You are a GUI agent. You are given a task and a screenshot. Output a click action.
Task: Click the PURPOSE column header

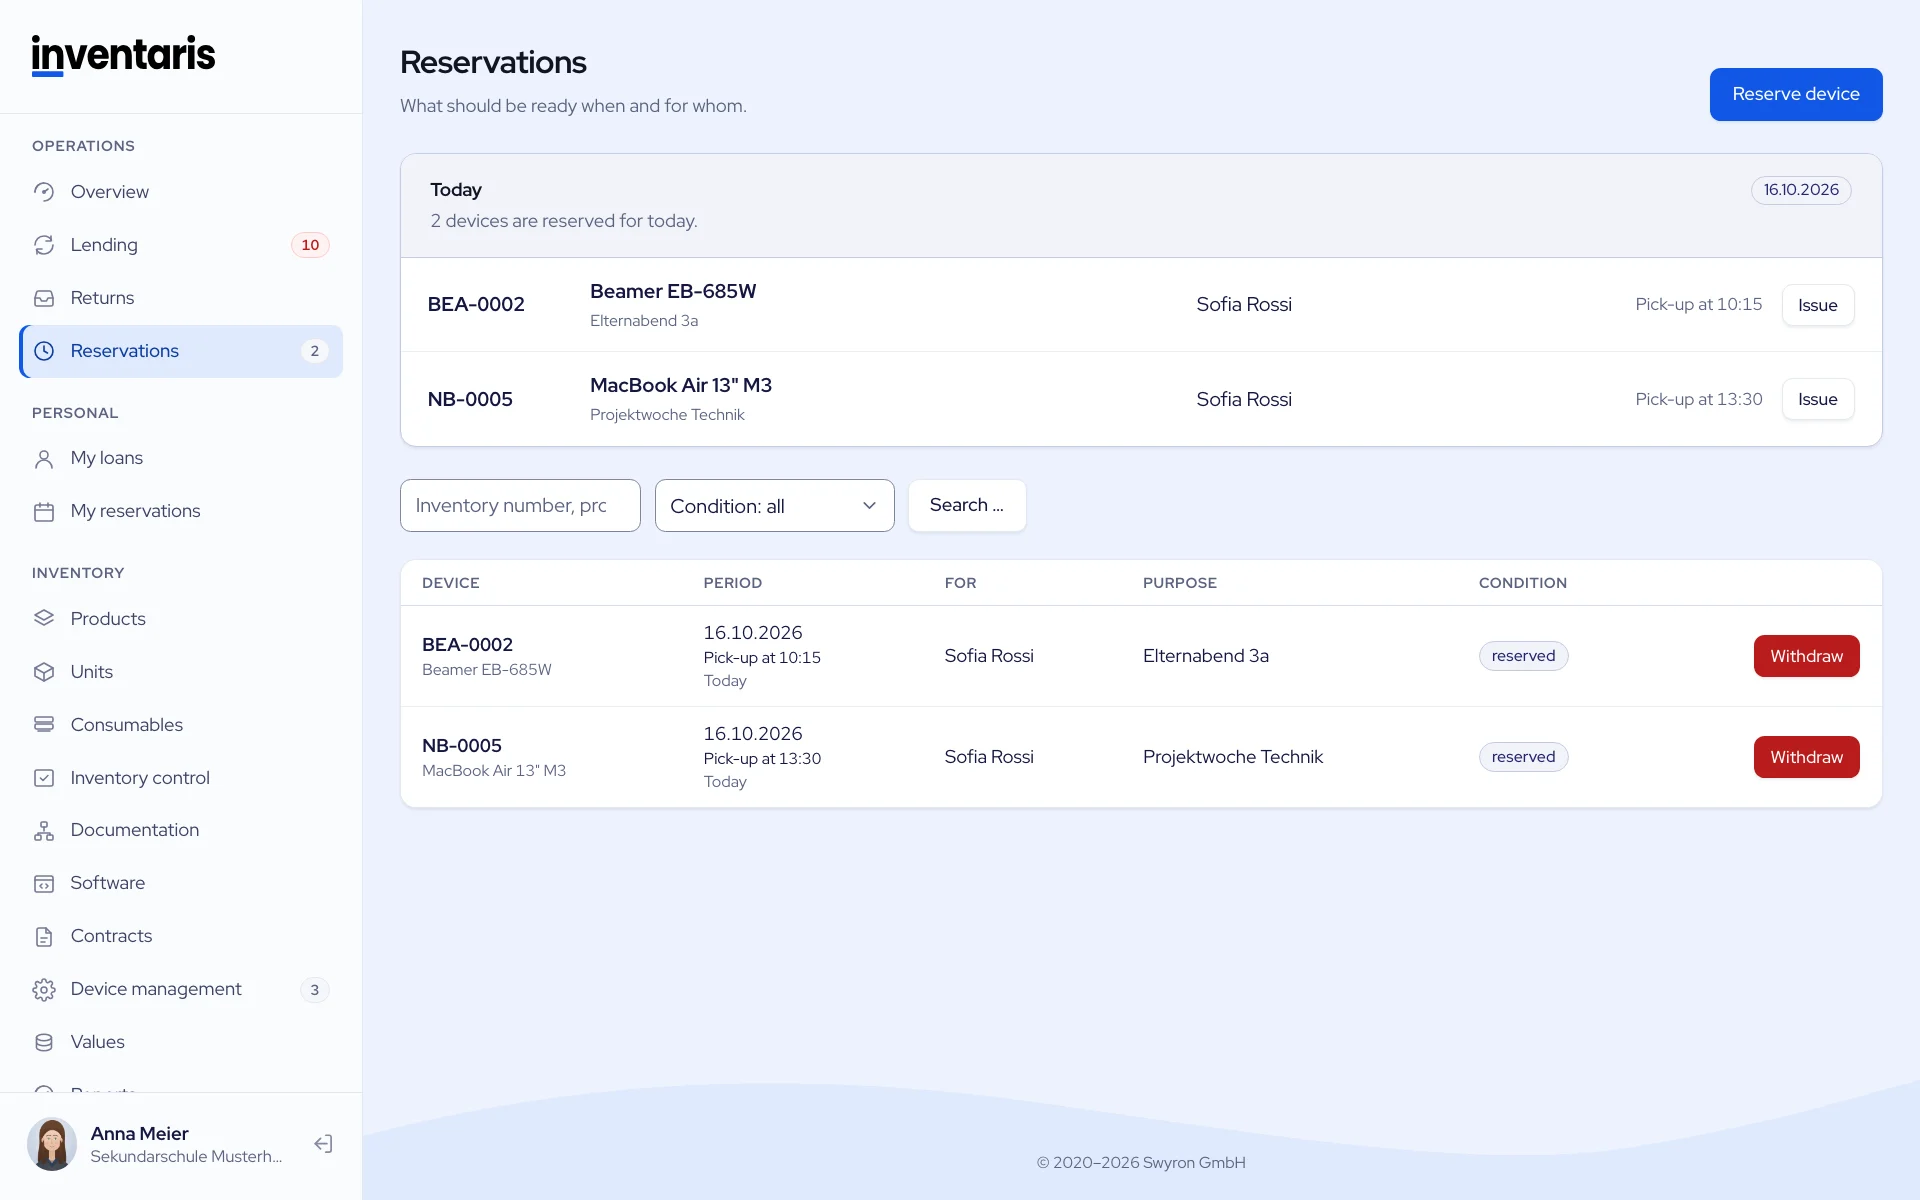click(x=1180, y=583)
